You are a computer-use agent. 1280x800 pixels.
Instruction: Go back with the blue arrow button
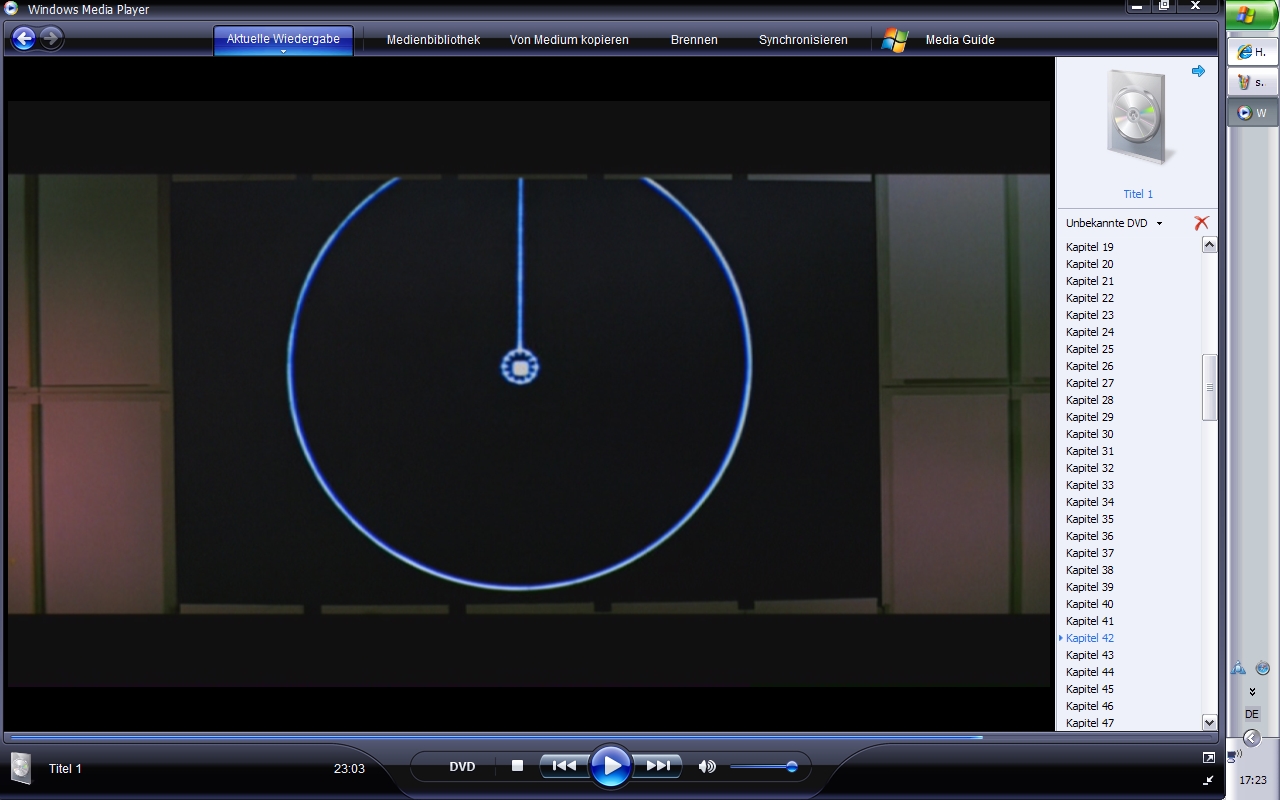pyautogui.click(x=23, y=39)
